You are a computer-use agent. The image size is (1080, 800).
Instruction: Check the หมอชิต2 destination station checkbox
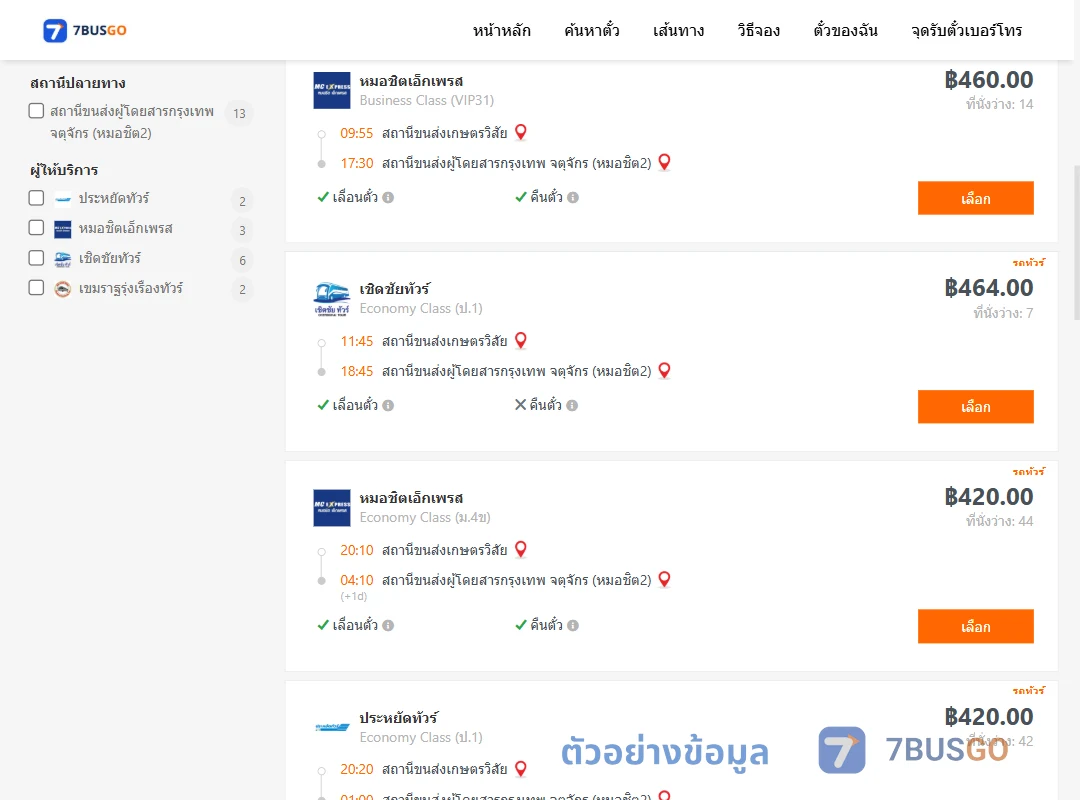[x=37, y=111]
